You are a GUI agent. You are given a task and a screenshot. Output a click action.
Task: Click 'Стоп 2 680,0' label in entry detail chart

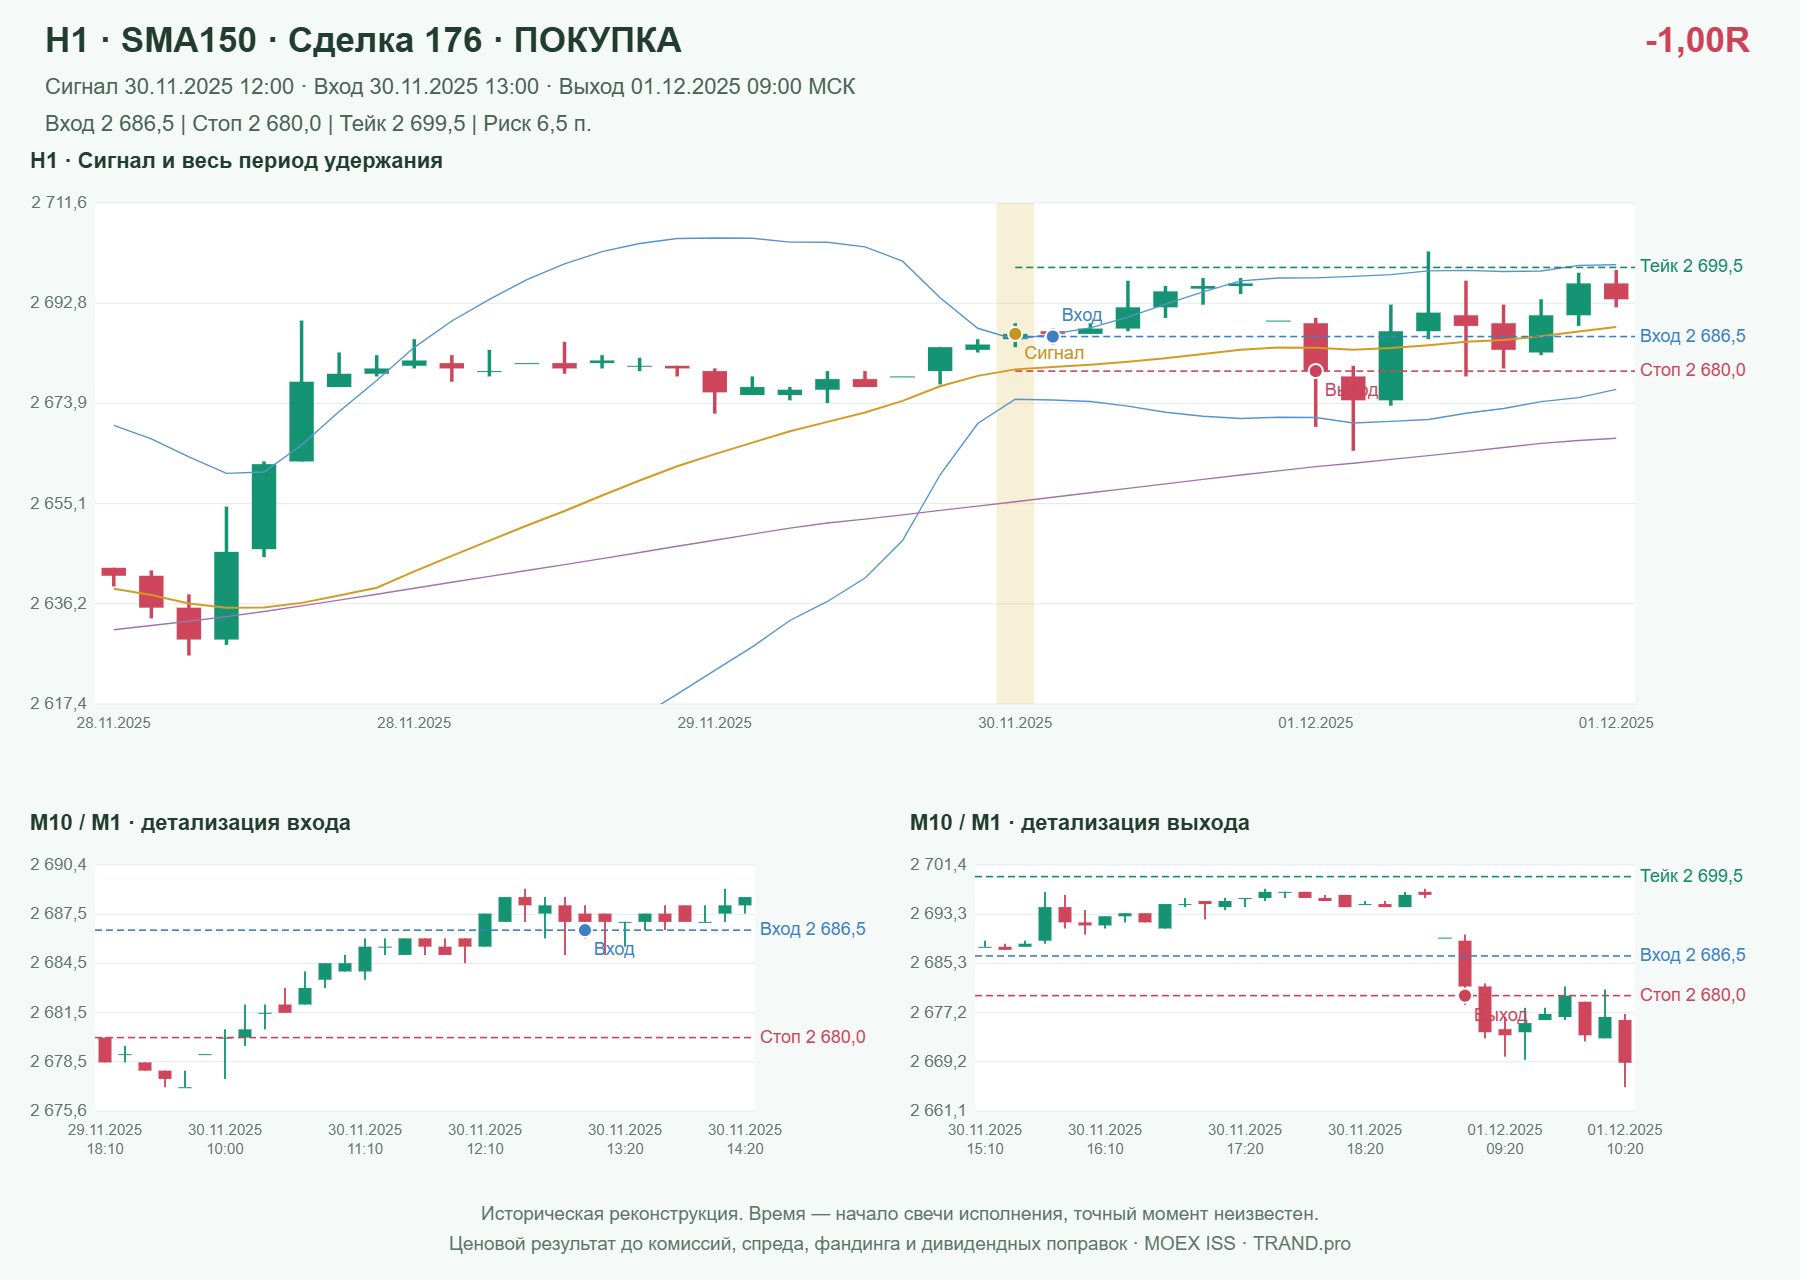[x=812, y=1037]
